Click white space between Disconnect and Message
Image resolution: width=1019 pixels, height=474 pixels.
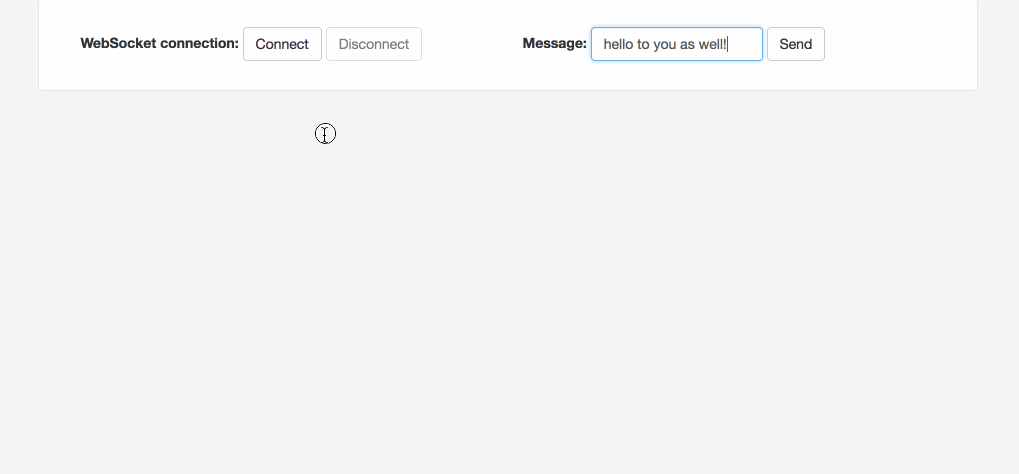click(470, 44)
